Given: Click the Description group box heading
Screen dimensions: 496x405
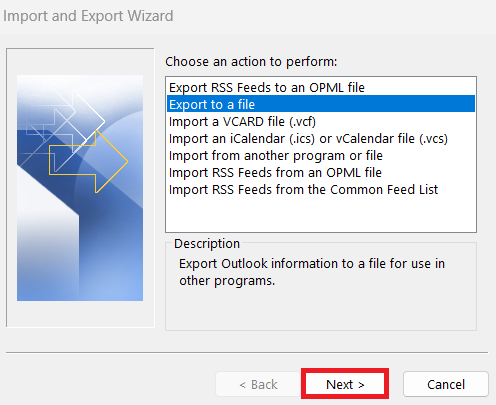Looking at the screenshot, I should pos(207,244).
